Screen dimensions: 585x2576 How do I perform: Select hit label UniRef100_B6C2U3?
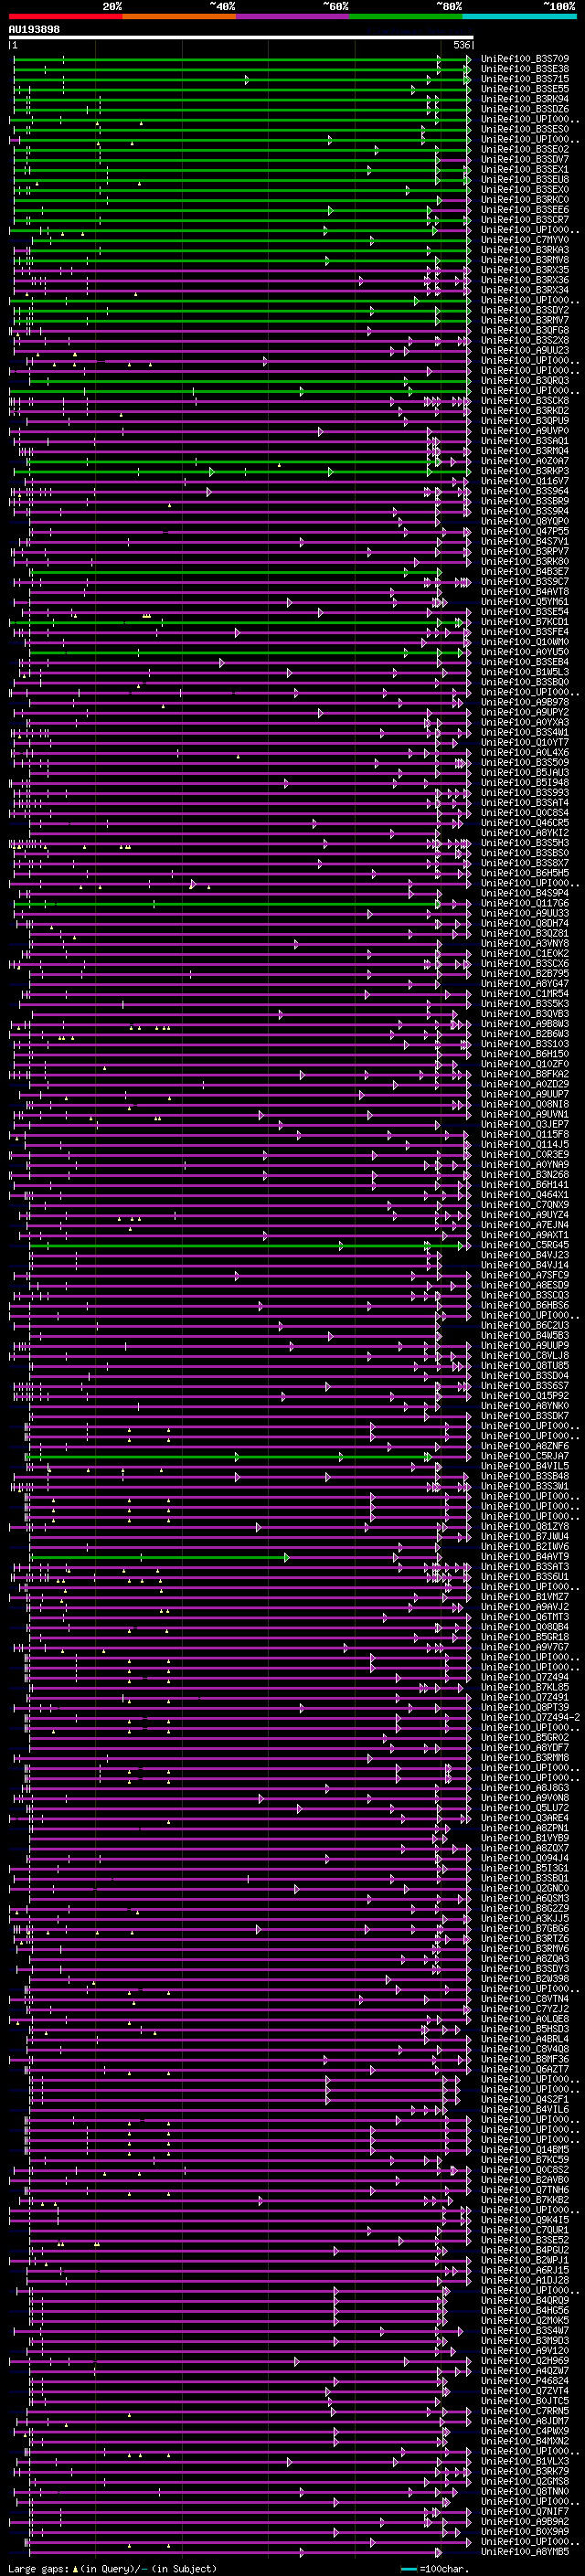tap(525, 1325)
